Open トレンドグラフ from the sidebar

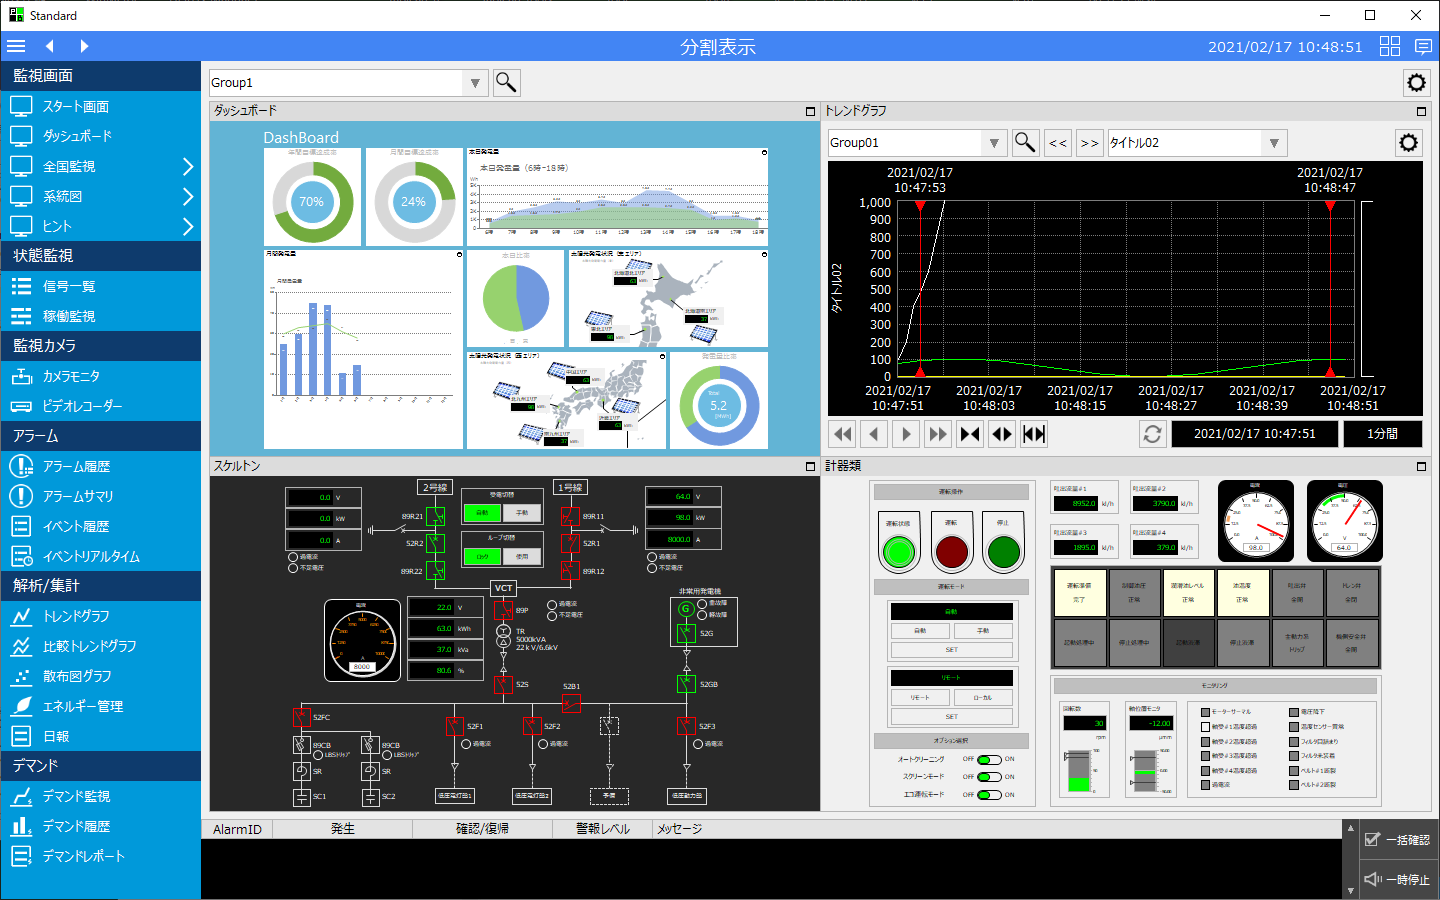tap(76, 616)
